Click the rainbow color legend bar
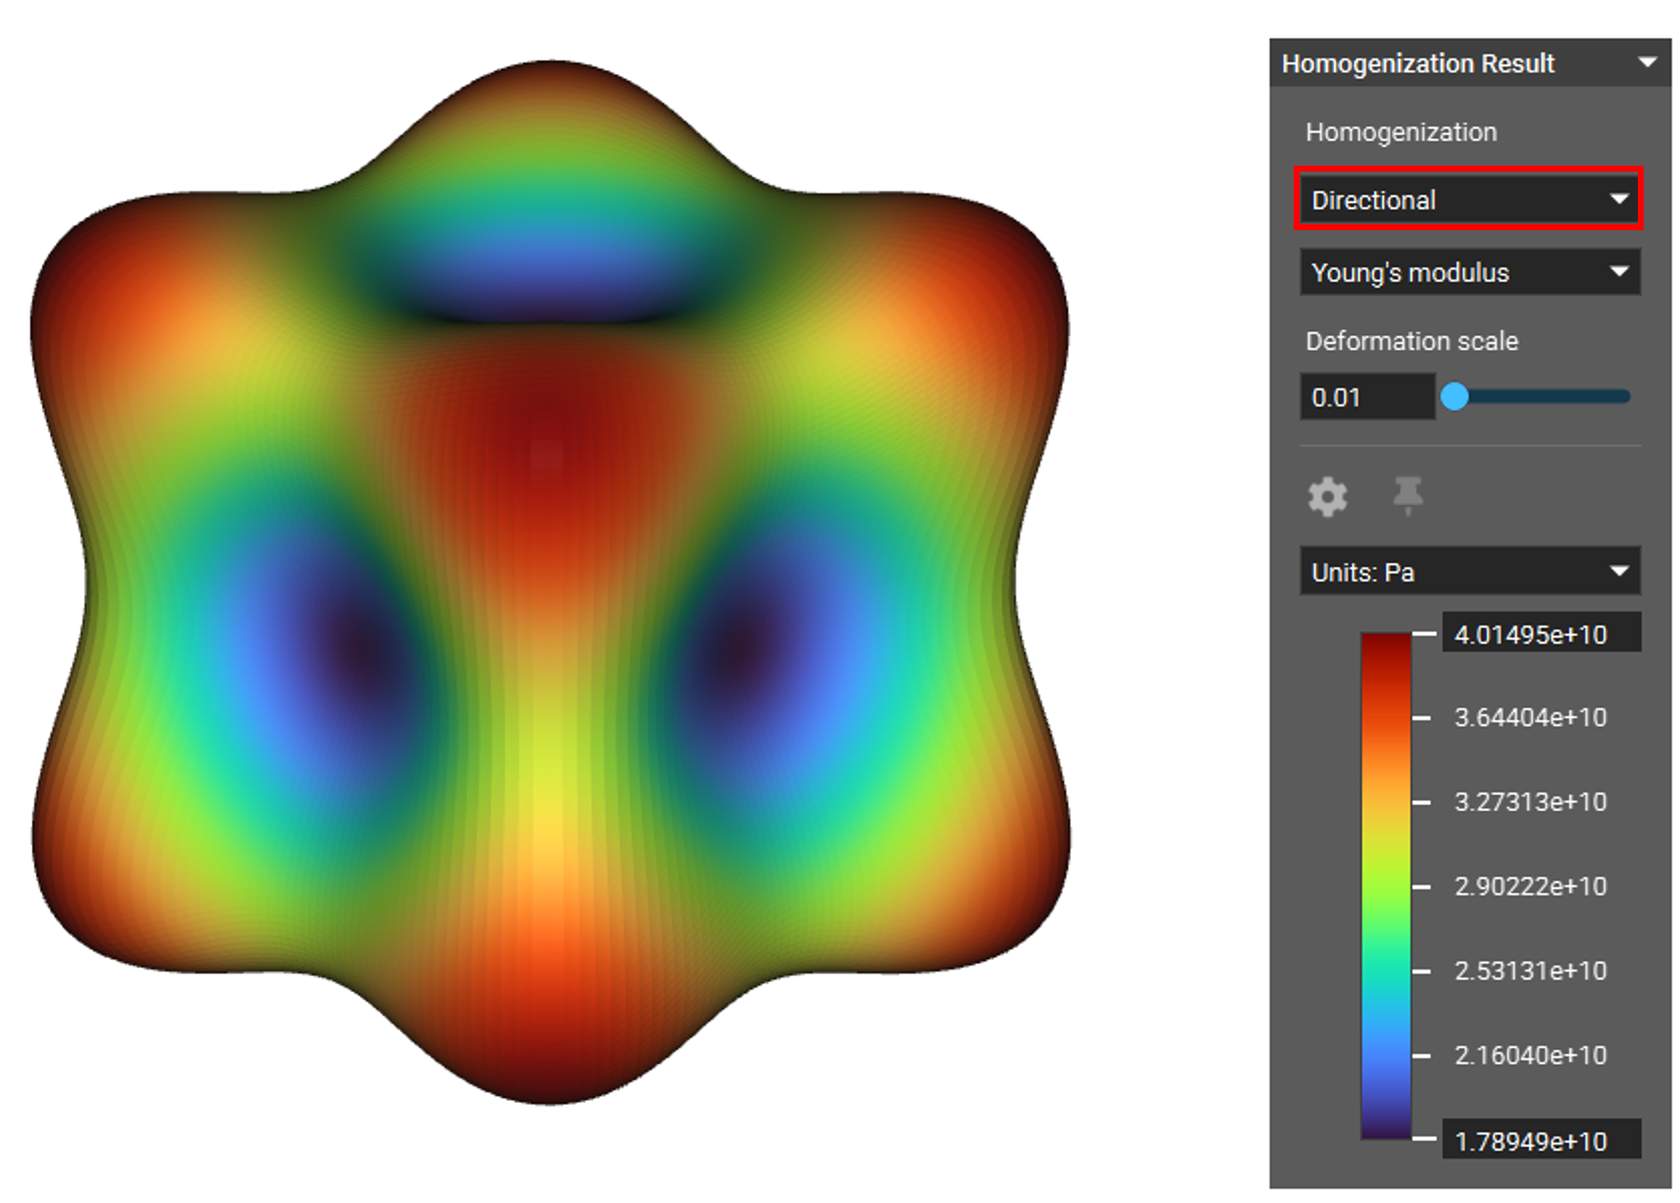Screen dimensions: 1680x1203 tap(1385, 885)
